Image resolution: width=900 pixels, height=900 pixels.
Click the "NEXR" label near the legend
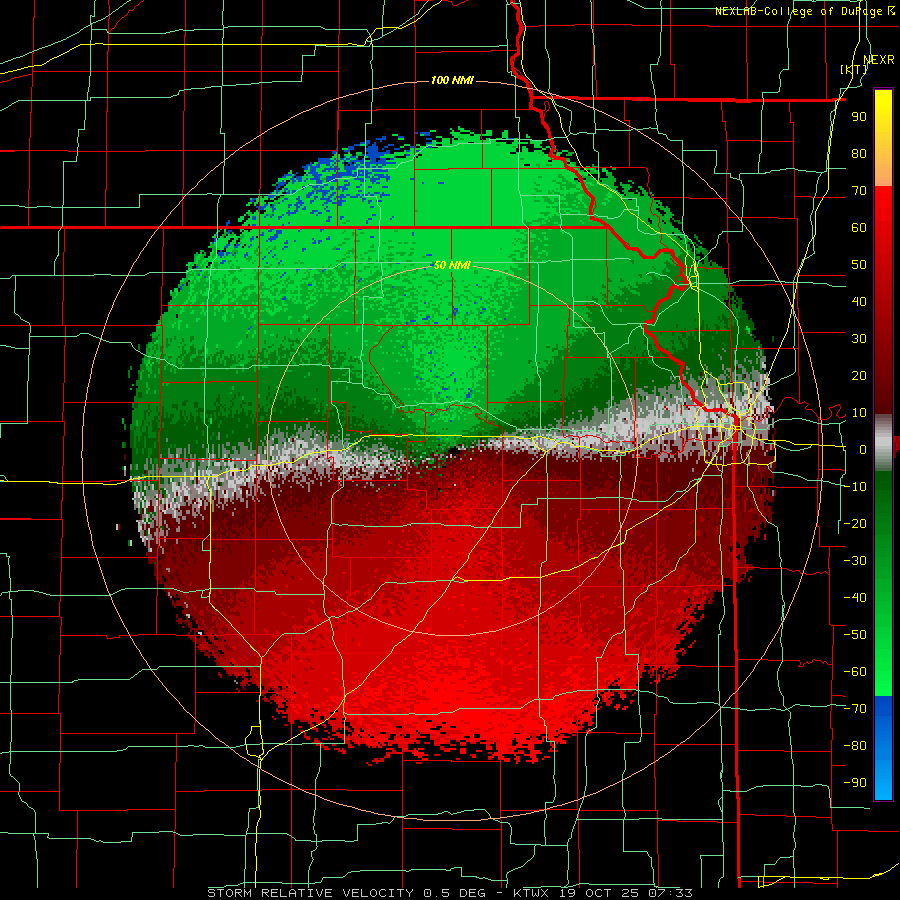pyautogui.click(x=879, y=60)
